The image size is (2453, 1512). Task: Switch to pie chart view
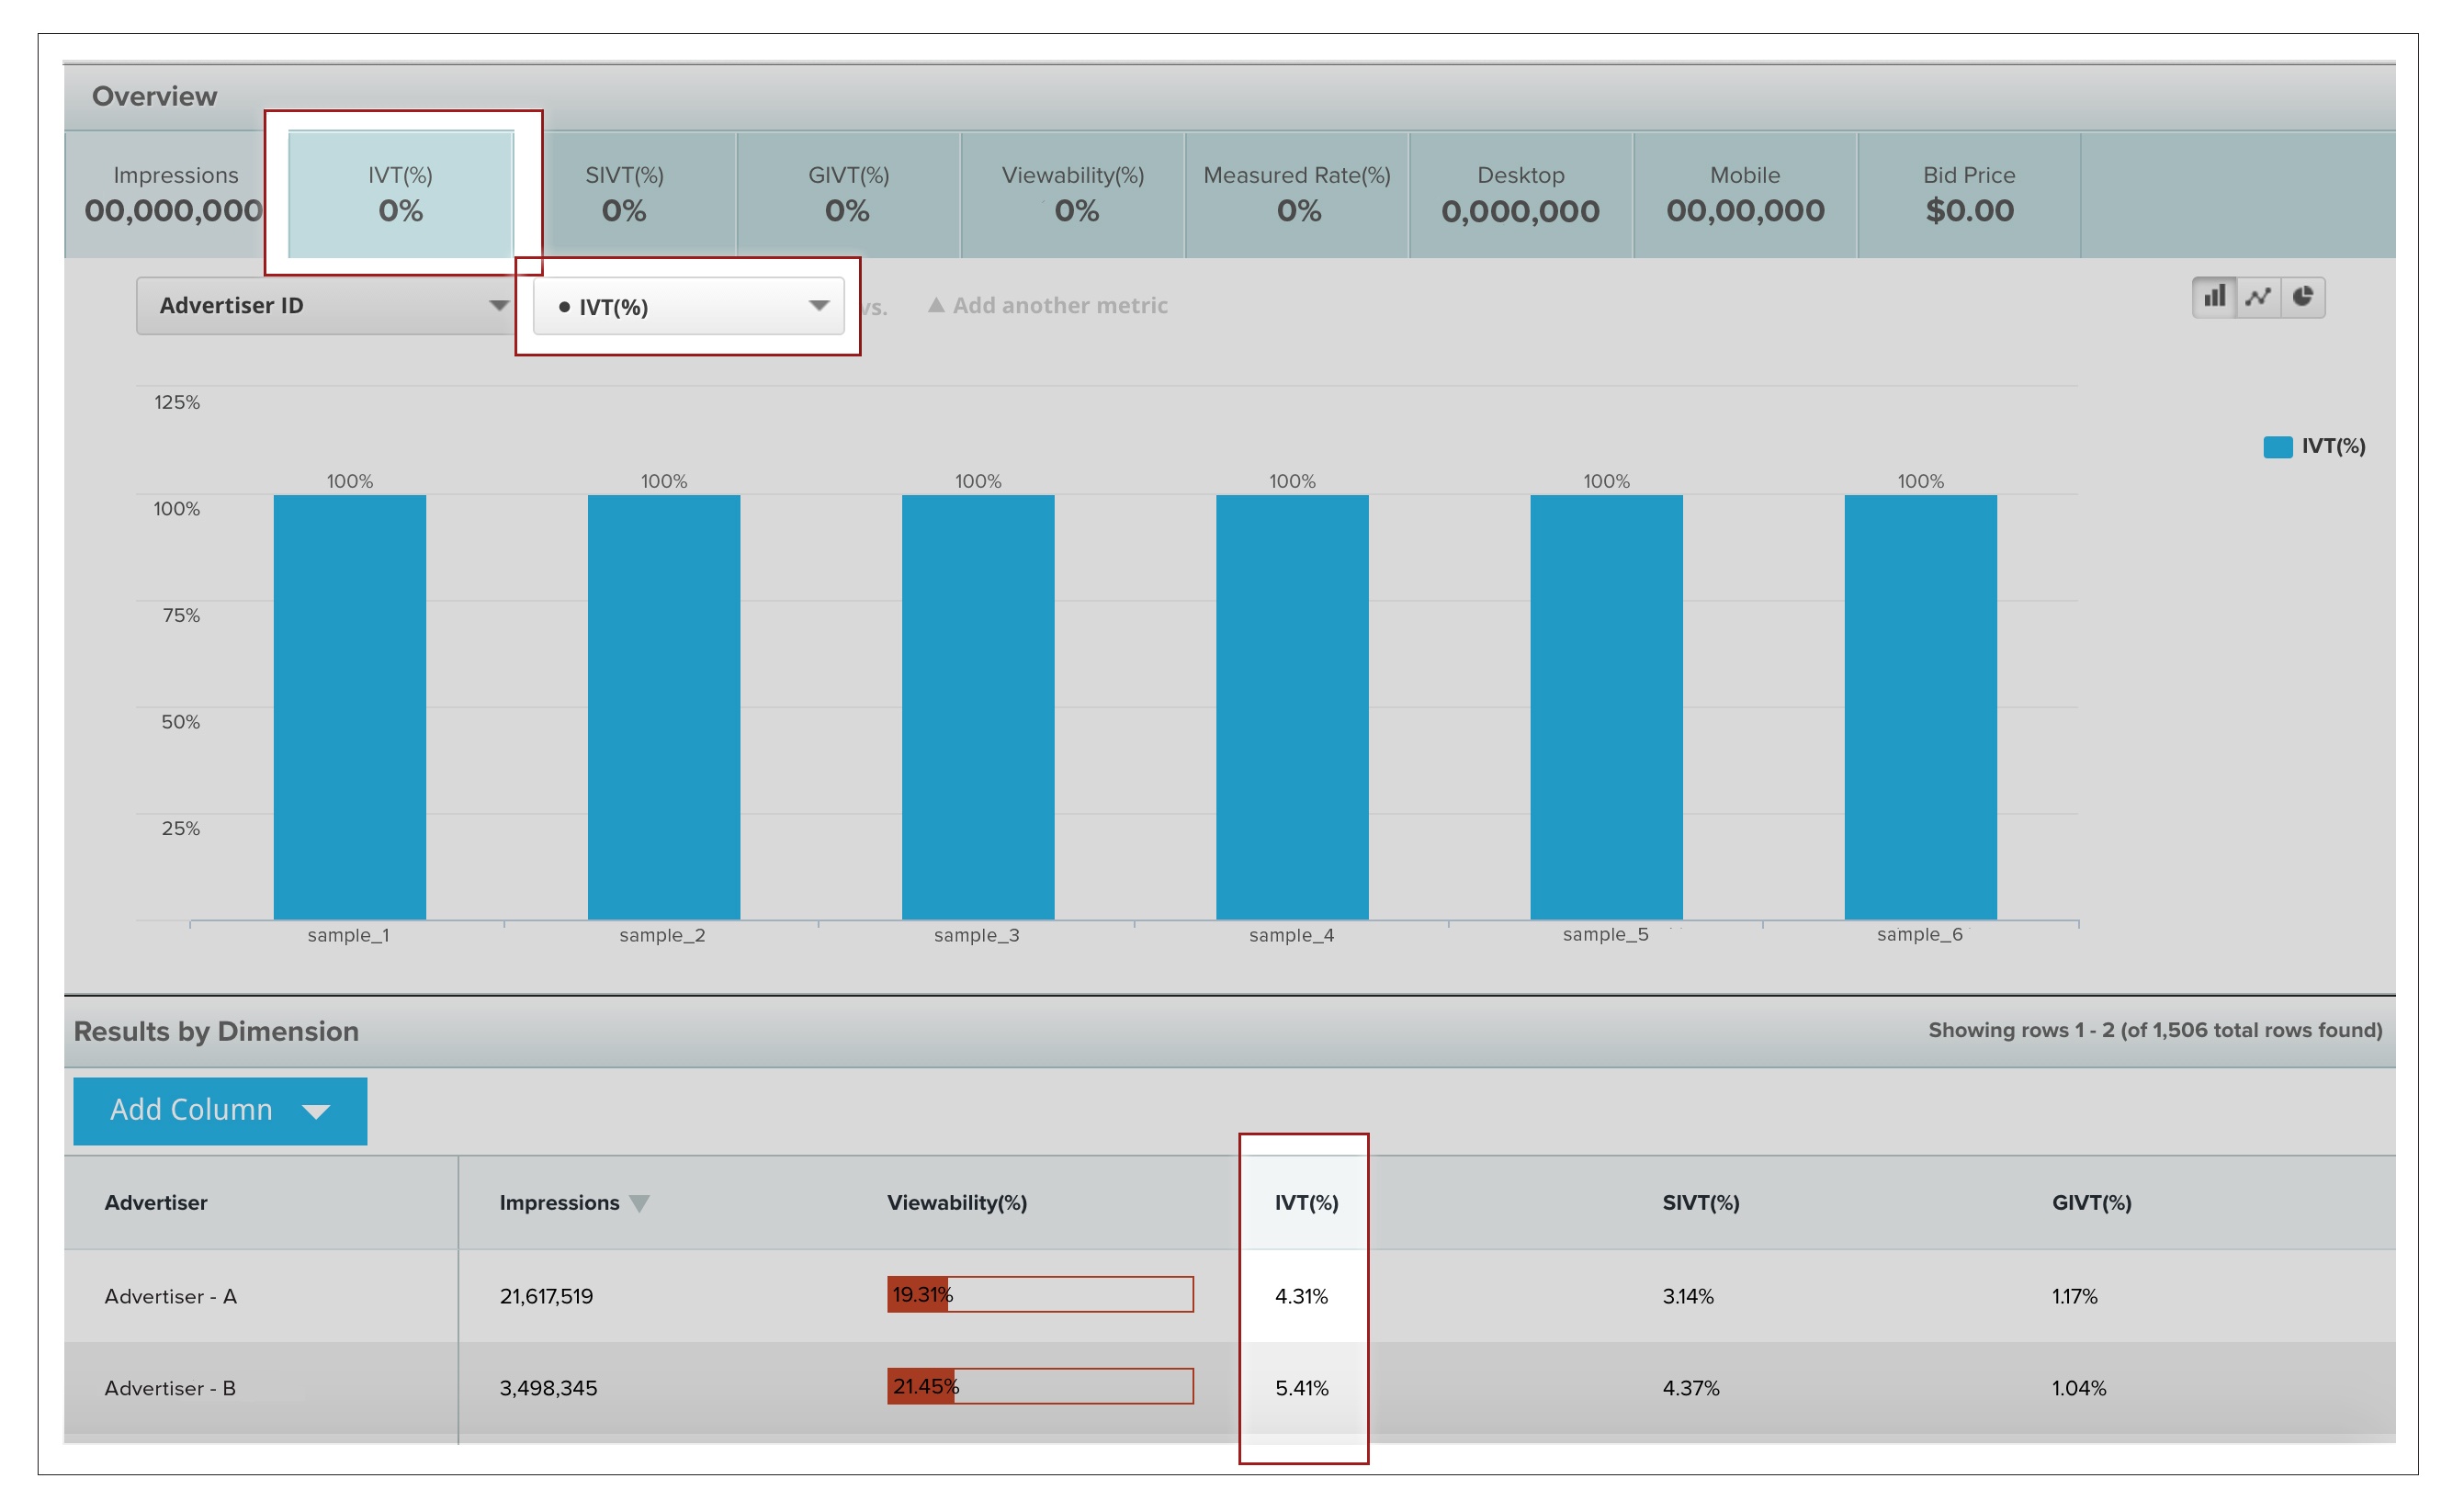(2302, 297)
